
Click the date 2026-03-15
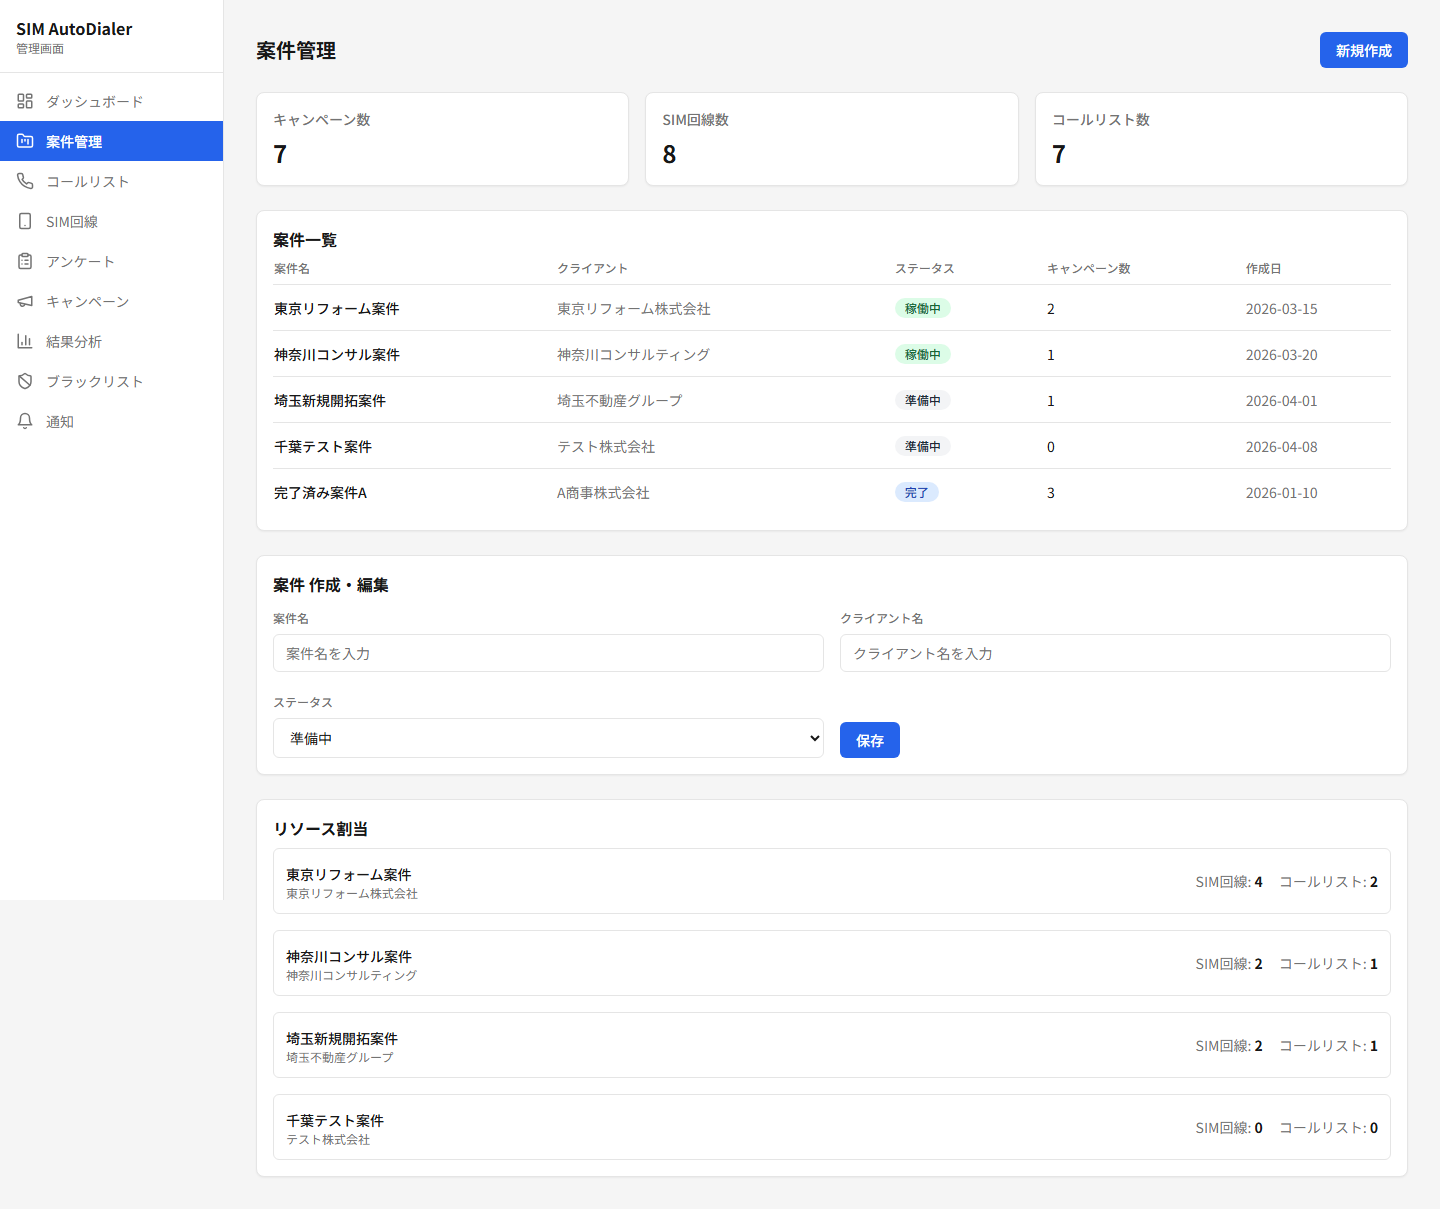(1281, 309)
